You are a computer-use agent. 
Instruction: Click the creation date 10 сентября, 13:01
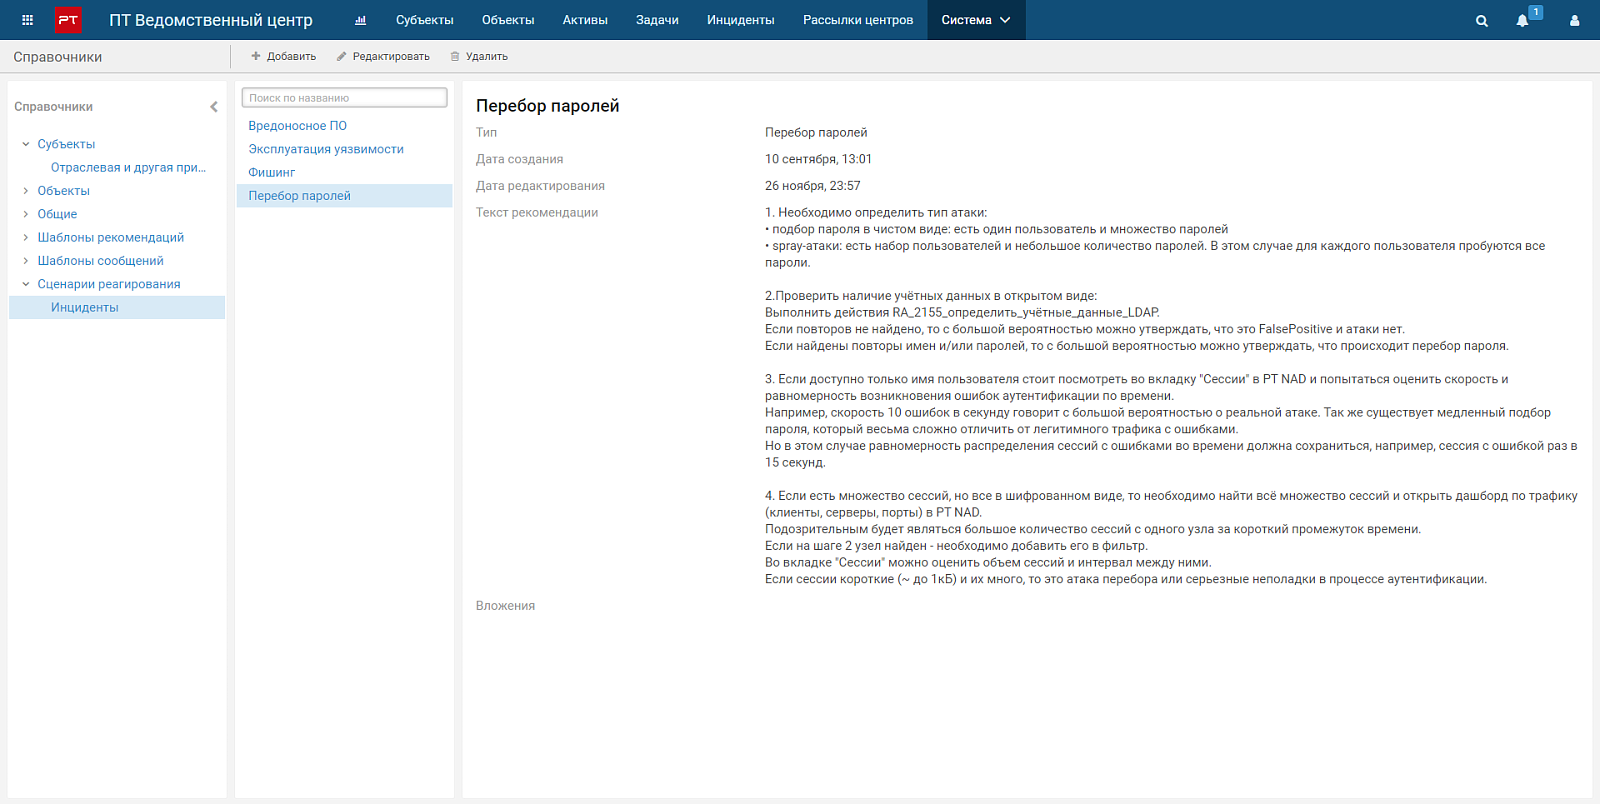[x=818, y=159]
